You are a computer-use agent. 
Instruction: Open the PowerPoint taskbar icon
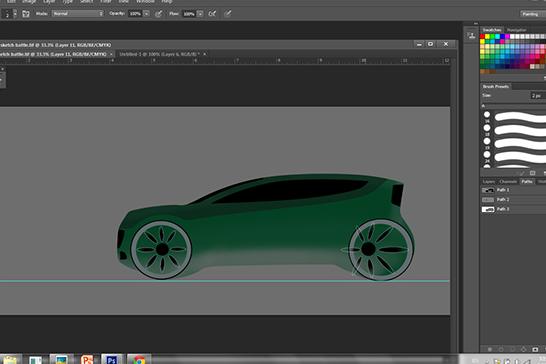tap(87, 359)
